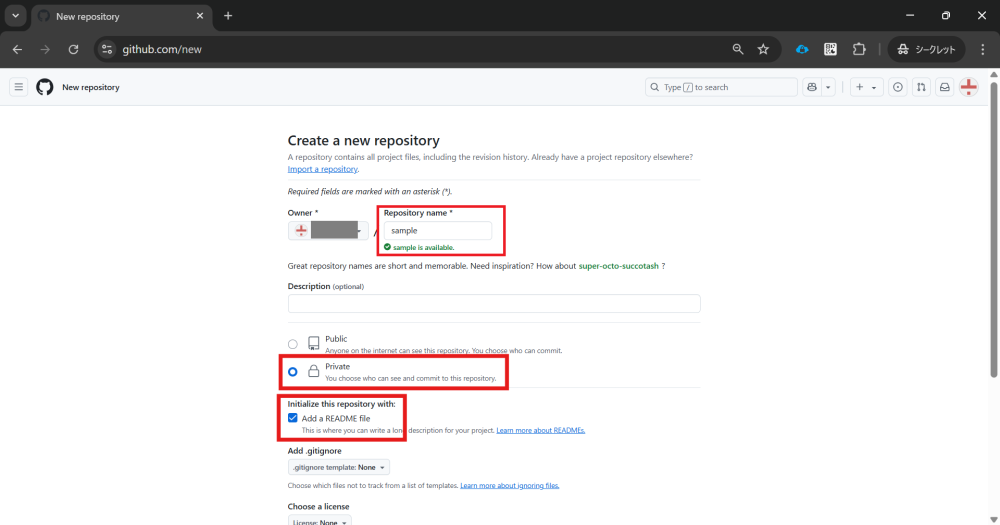Select the Public radio button

[x=293, y=344]
